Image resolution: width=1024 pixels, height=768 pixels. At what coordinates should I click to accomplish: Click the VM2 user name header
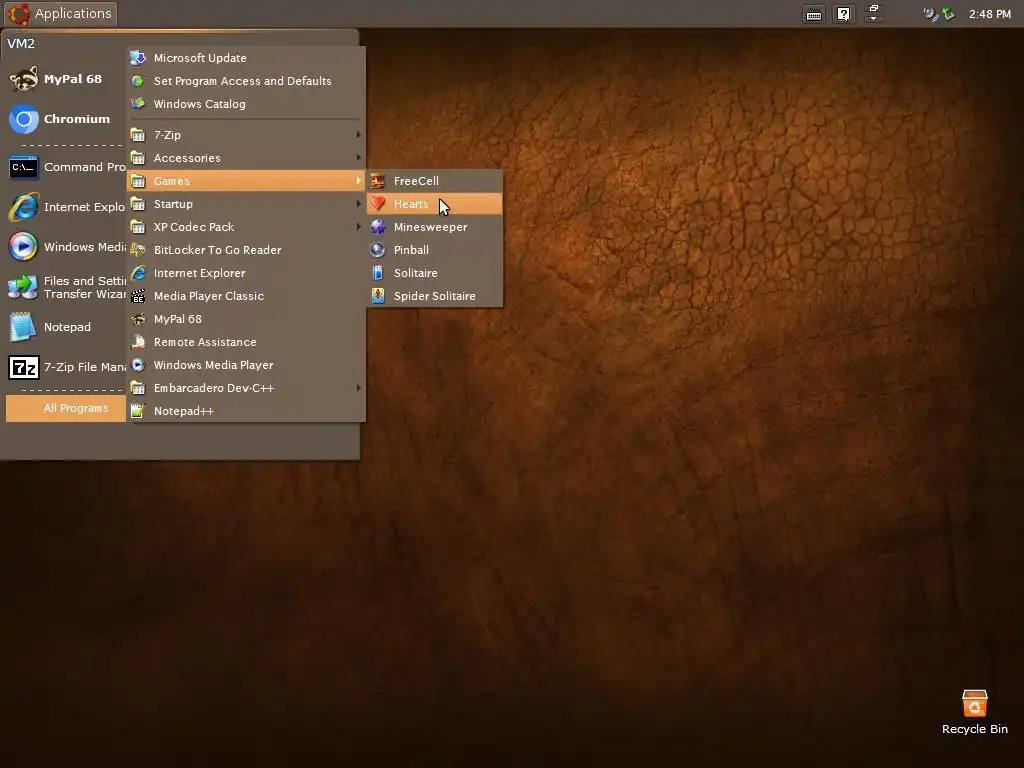21,44
